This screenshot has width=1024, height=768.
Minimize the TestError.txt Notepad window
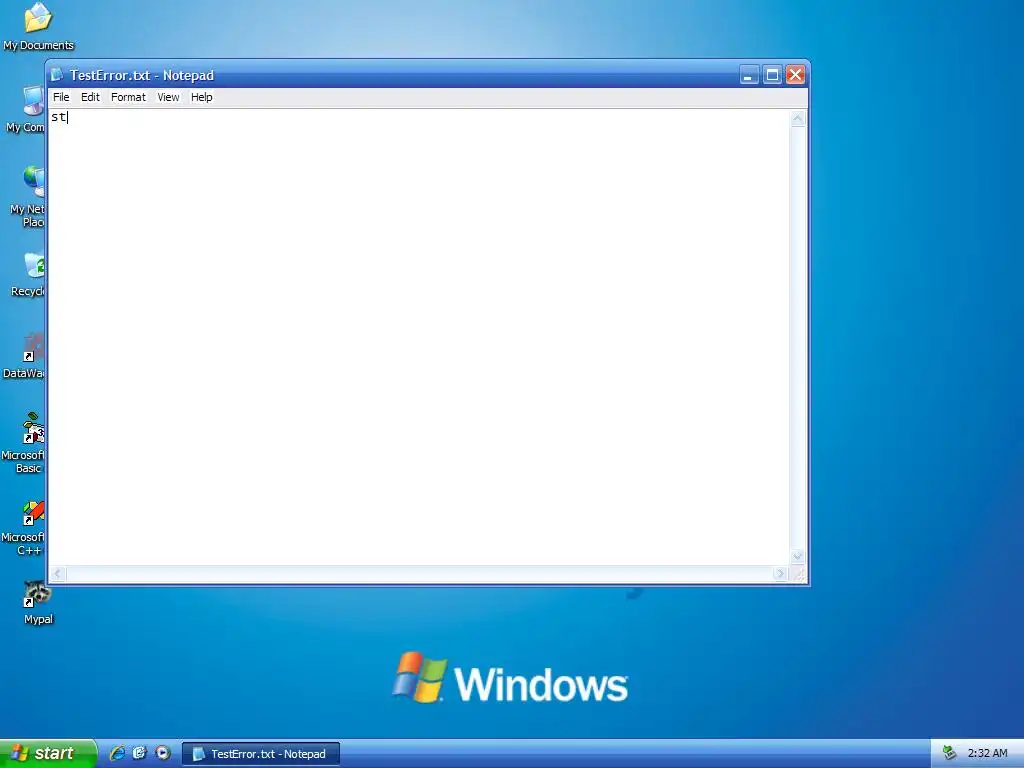click(x=748, y=75)
